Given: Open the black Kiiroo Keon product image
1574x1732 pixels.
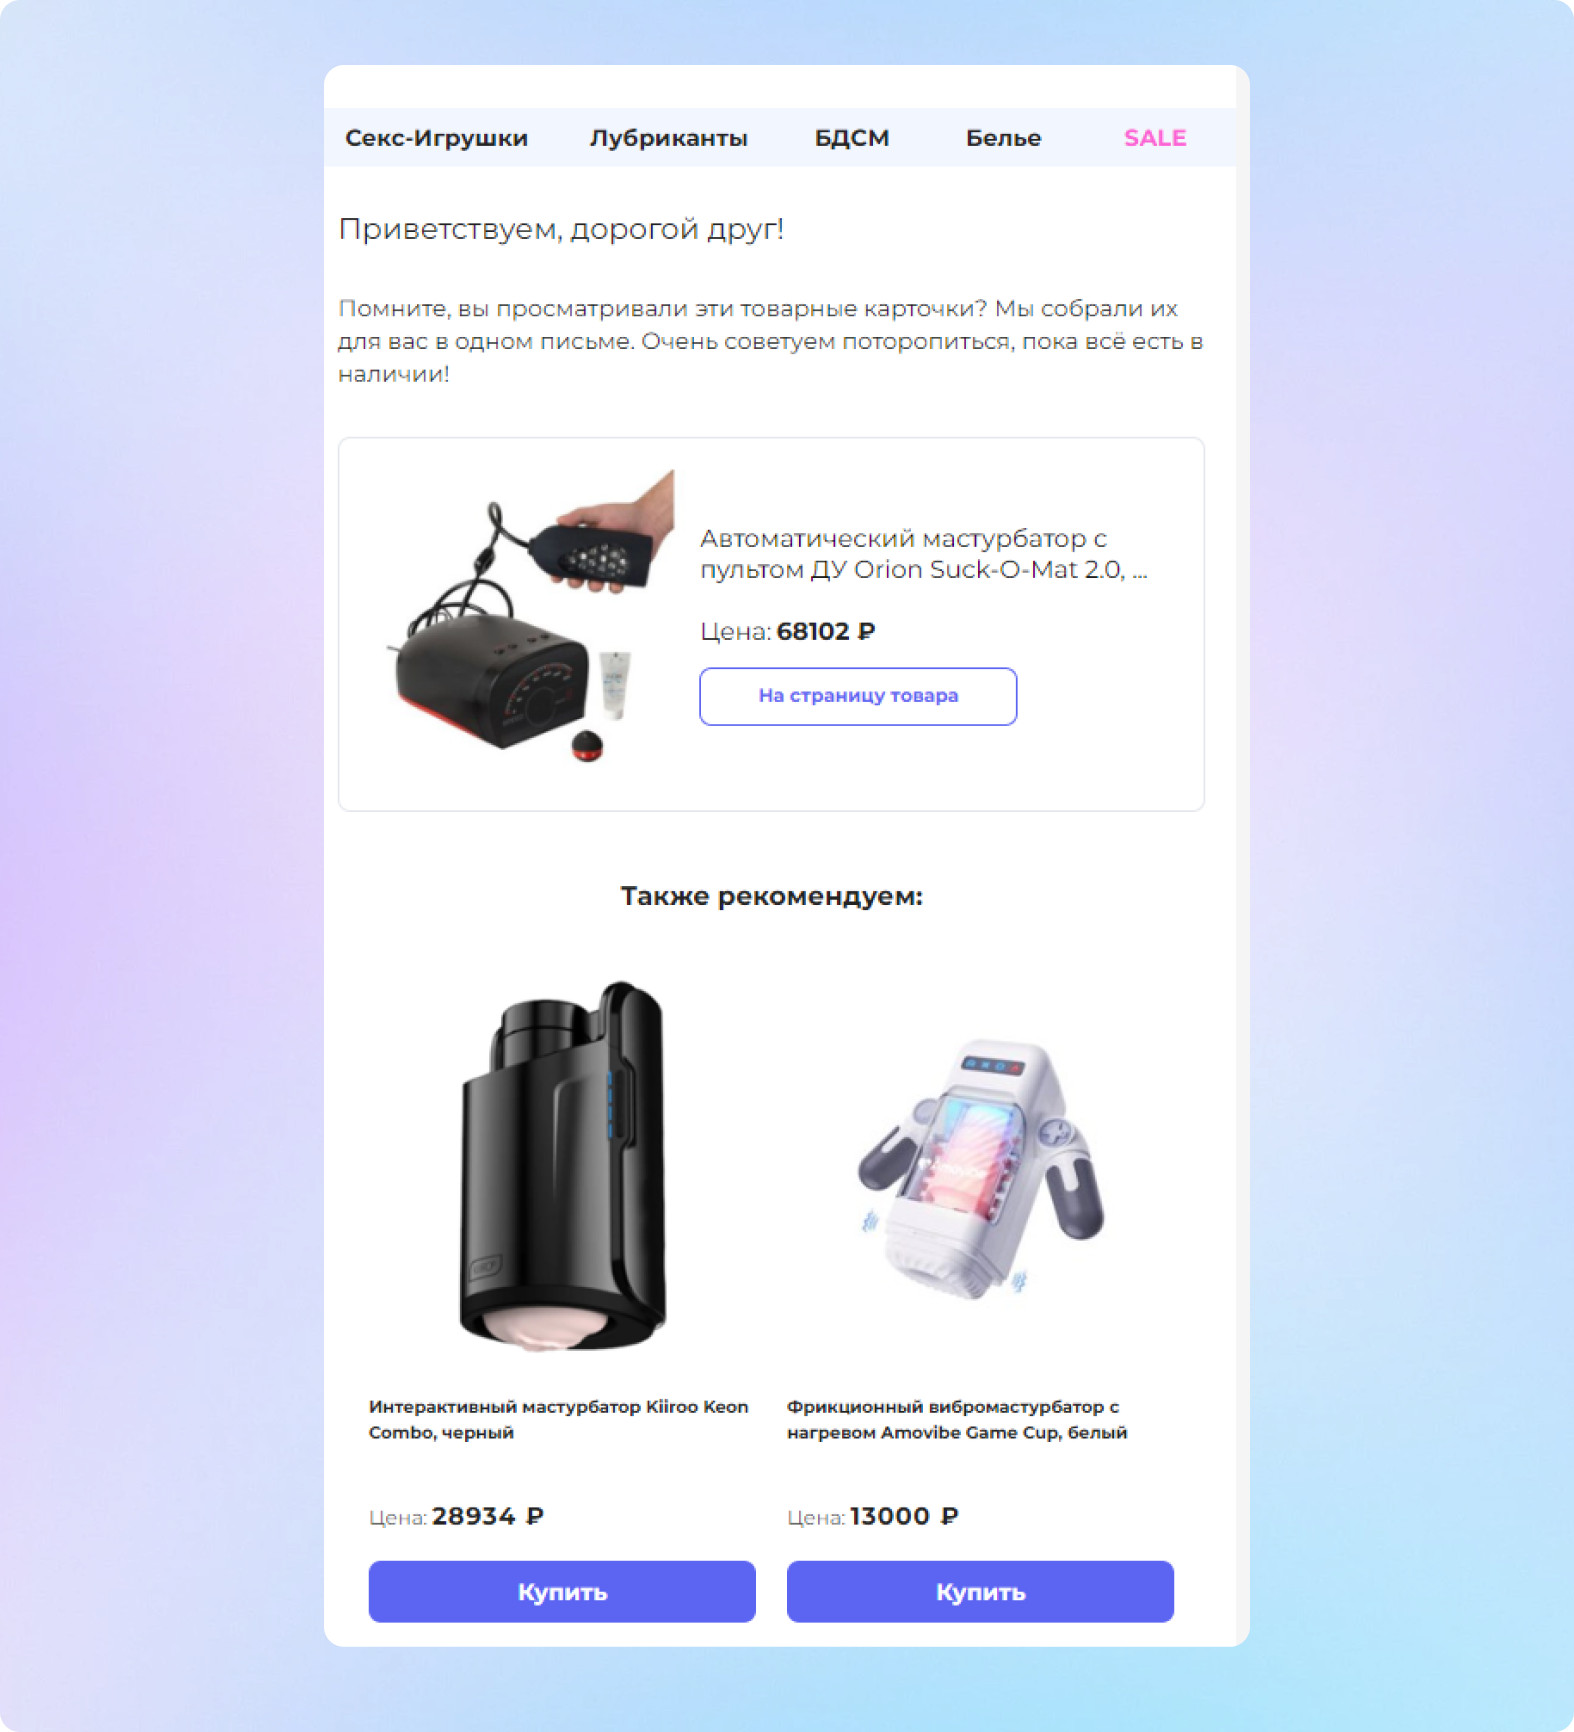Looking at the screenshot, I should click(562, 1166).
